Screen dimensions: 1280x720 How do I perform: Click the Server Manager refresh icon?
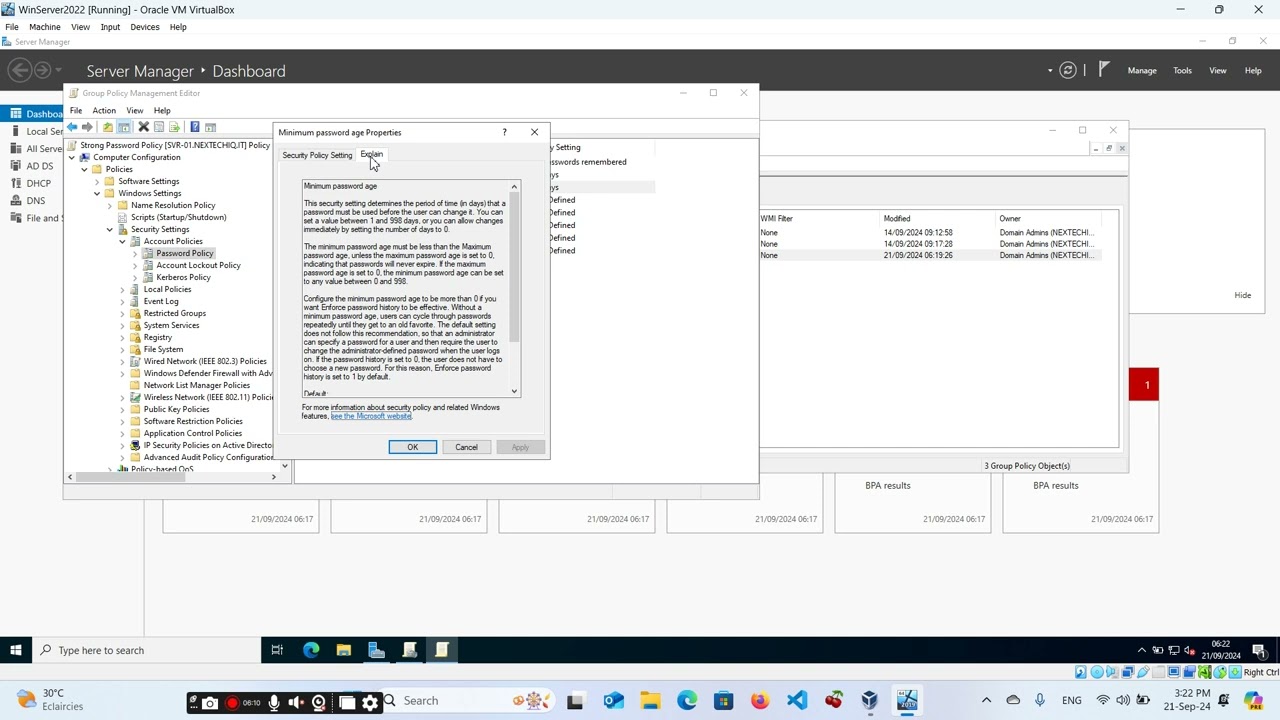click(1068, 70)
